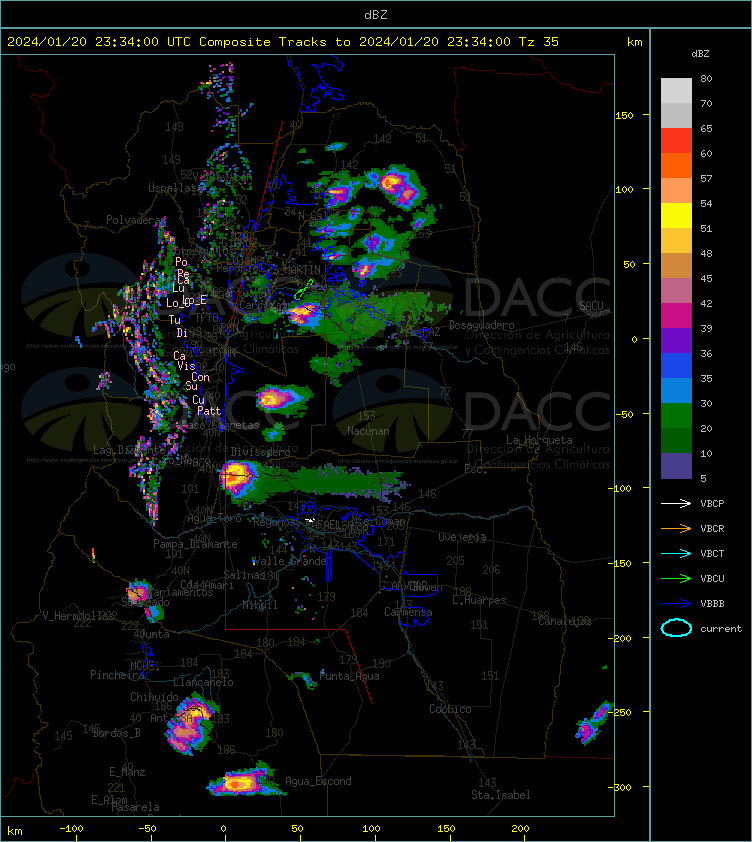The image size is (752, 842).
Task: Click the 'Valle_Grande' place label
Action: coord(290,561)
